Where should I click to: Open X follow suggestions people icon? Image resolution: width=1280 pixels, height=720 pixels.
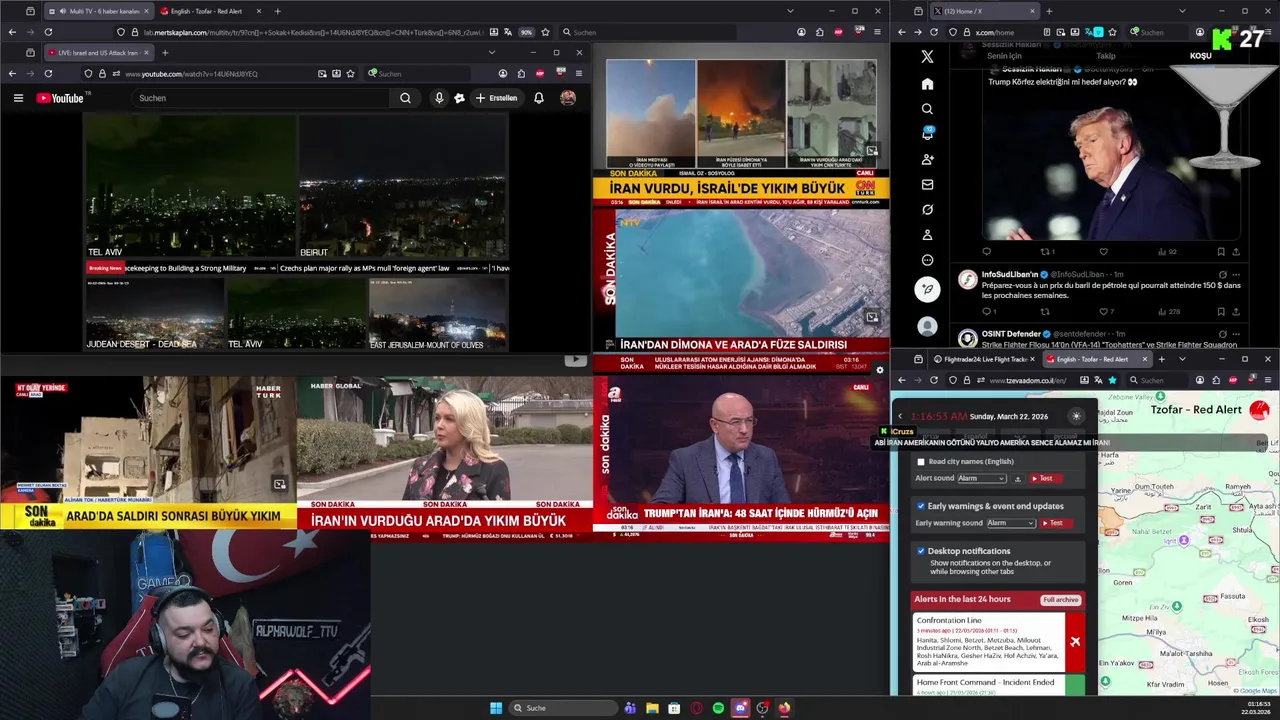[x=927, y=159]
